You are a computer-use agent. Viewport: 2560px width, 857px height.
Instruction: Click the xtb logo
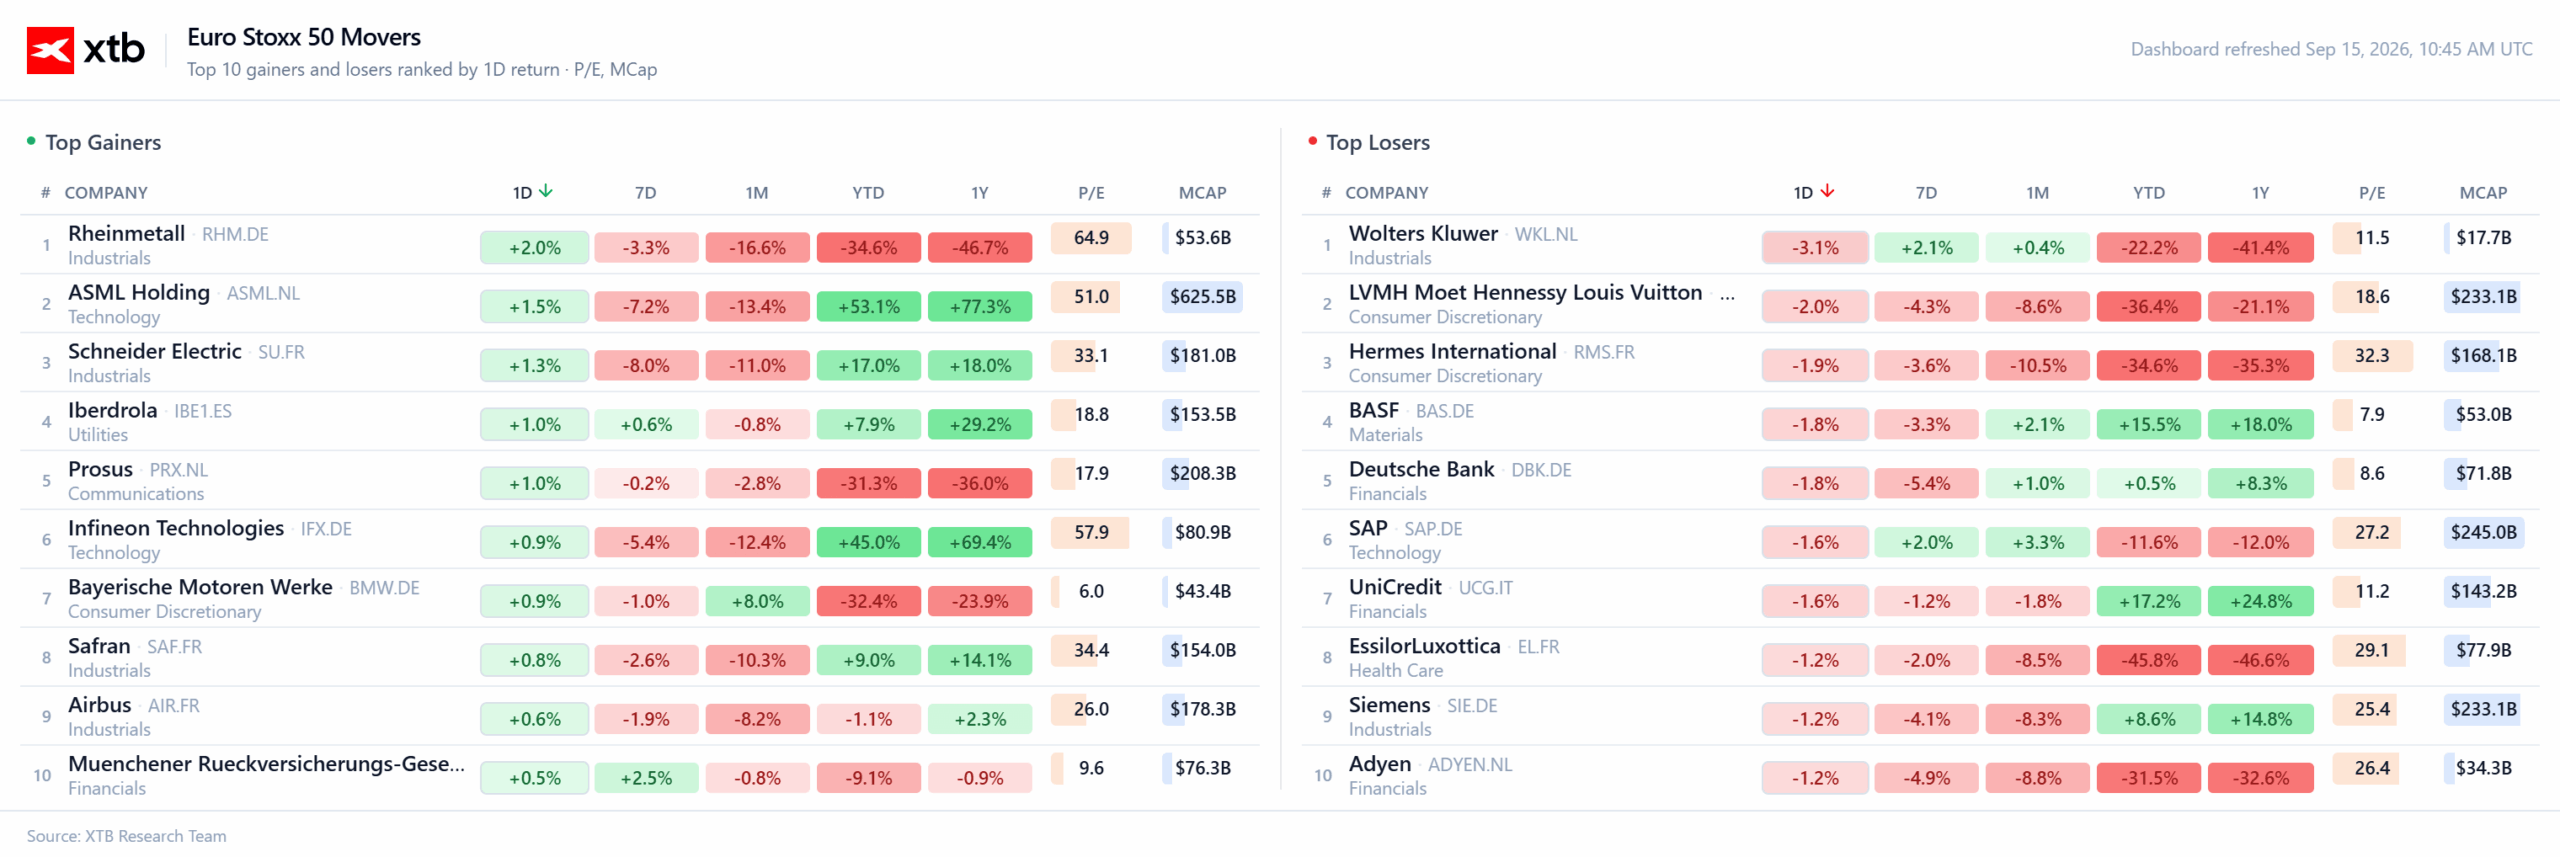(x=86, y=50)
